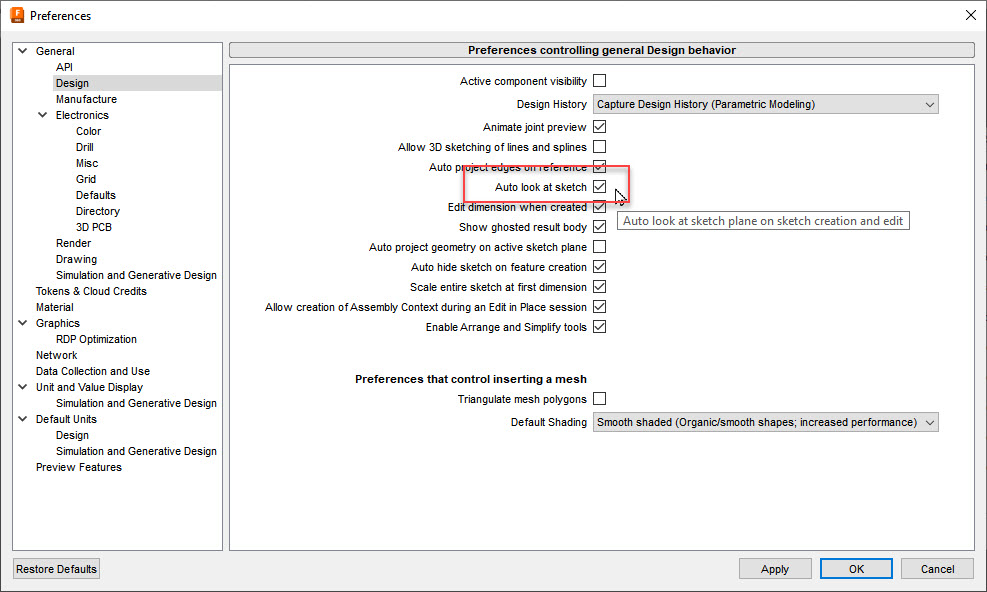Toggle Allow creation of Assembly Context checkbox
The height and width of the screenshot is (592, 987).
coord(599,307)
